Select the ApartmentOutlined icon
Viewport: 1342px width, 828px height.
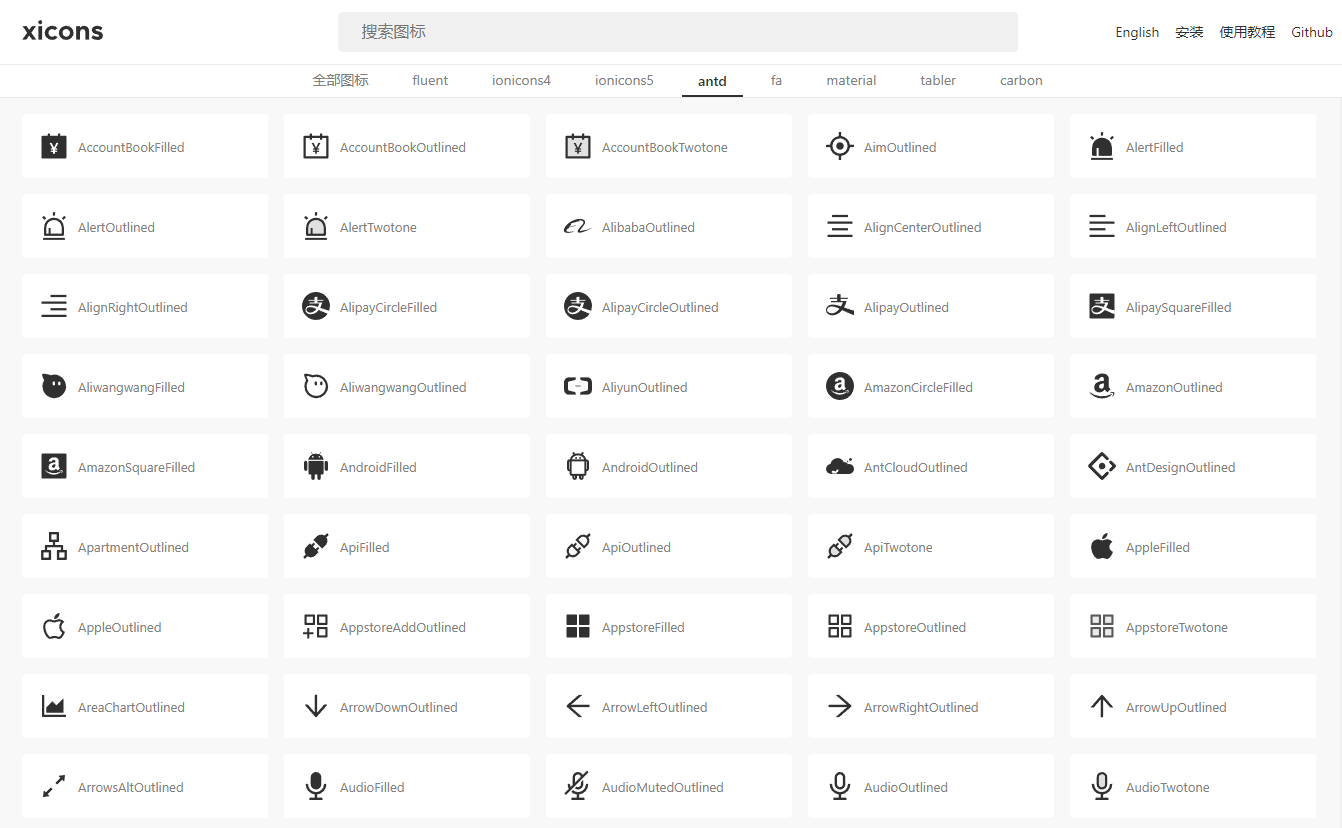coord(54,547)
